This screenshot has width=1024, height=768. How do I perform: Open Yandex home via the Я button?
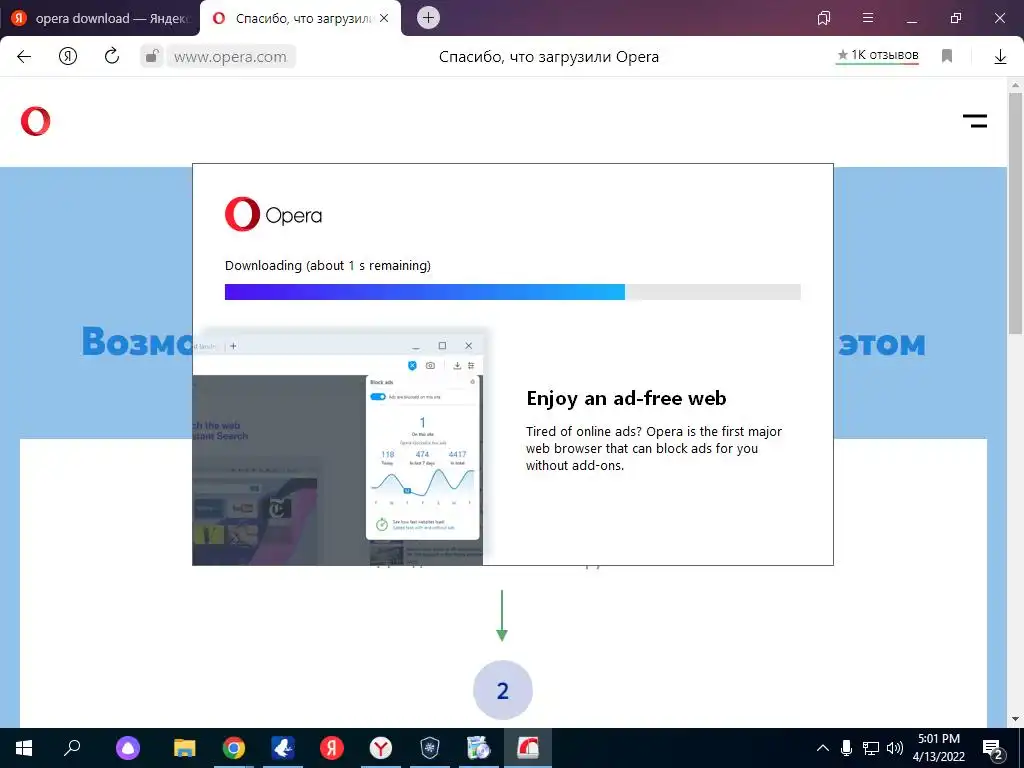pyautogui.click(x=68, y=57)
